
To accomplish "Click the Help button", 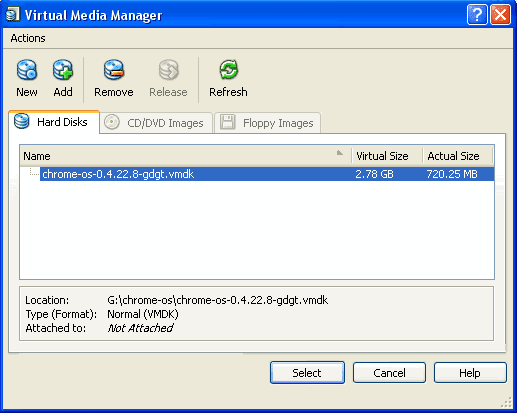I will click(470, 373).
